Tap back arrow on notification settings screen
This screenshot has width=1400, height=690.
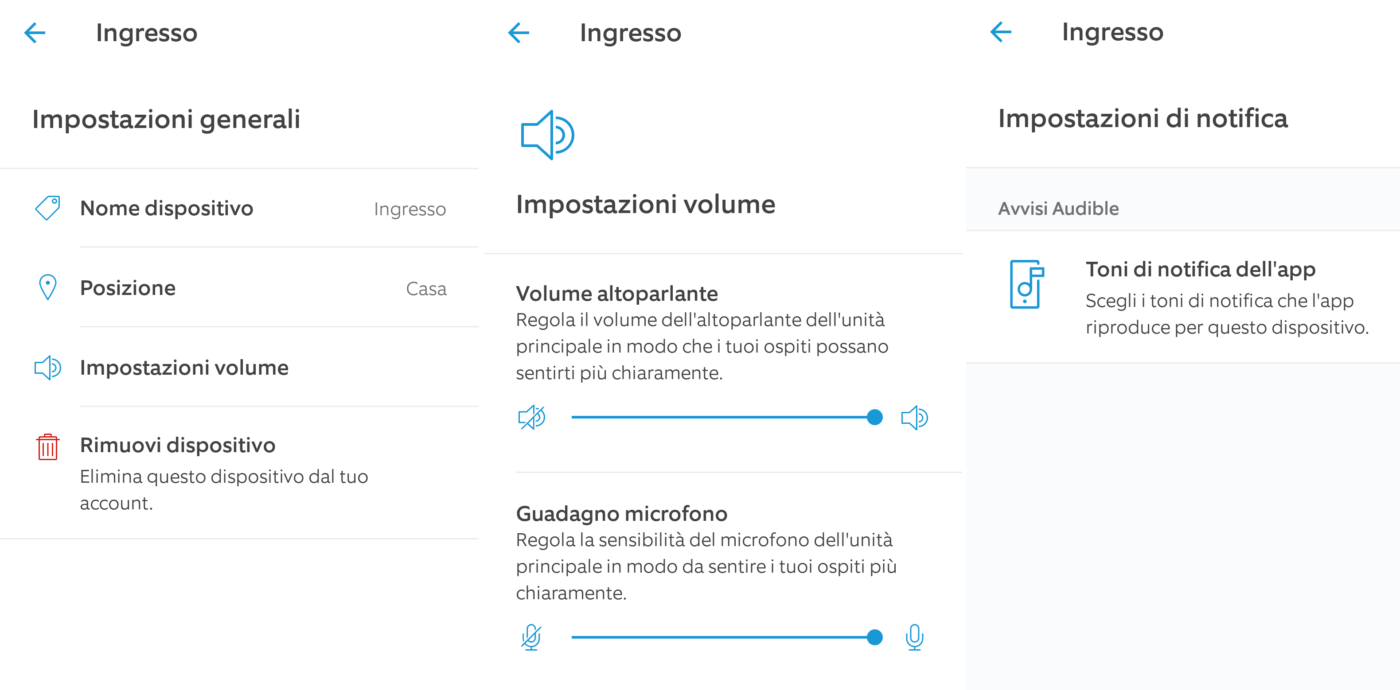1001,33
